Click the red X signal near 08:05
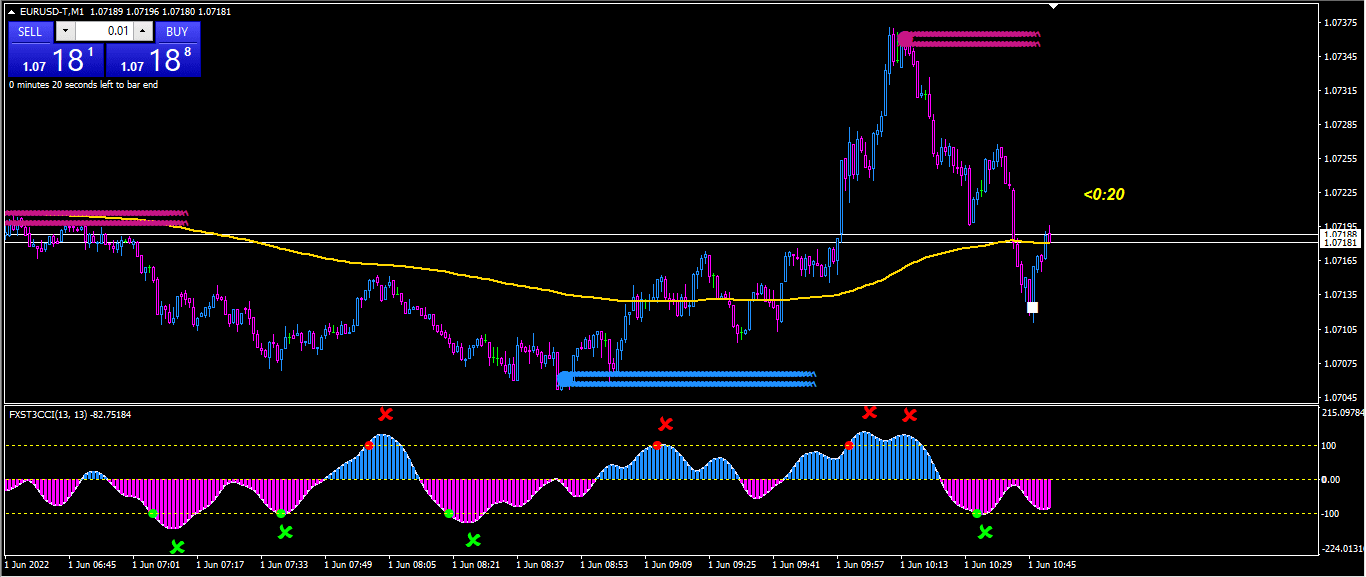The image size is (1366, 577). click(x=385, y=414)
